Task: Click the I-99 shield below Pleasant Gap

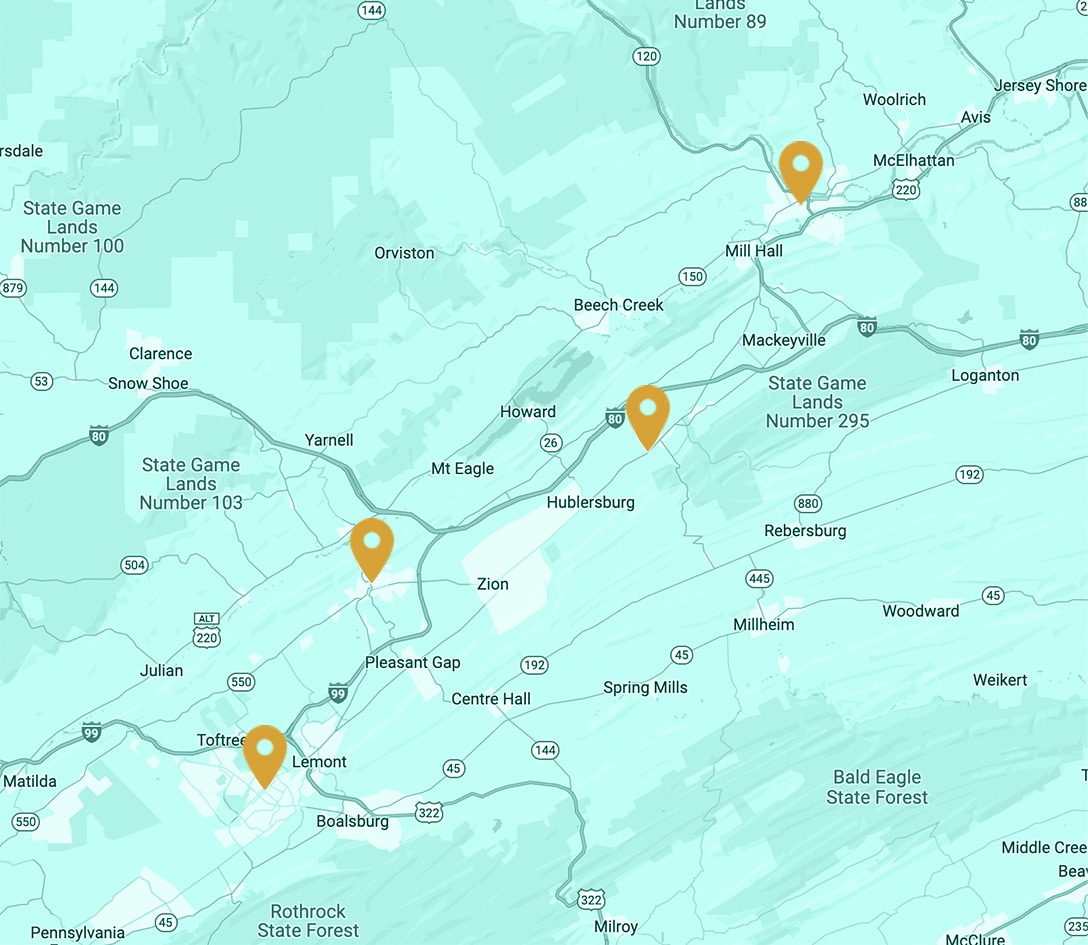Action: 337,693
